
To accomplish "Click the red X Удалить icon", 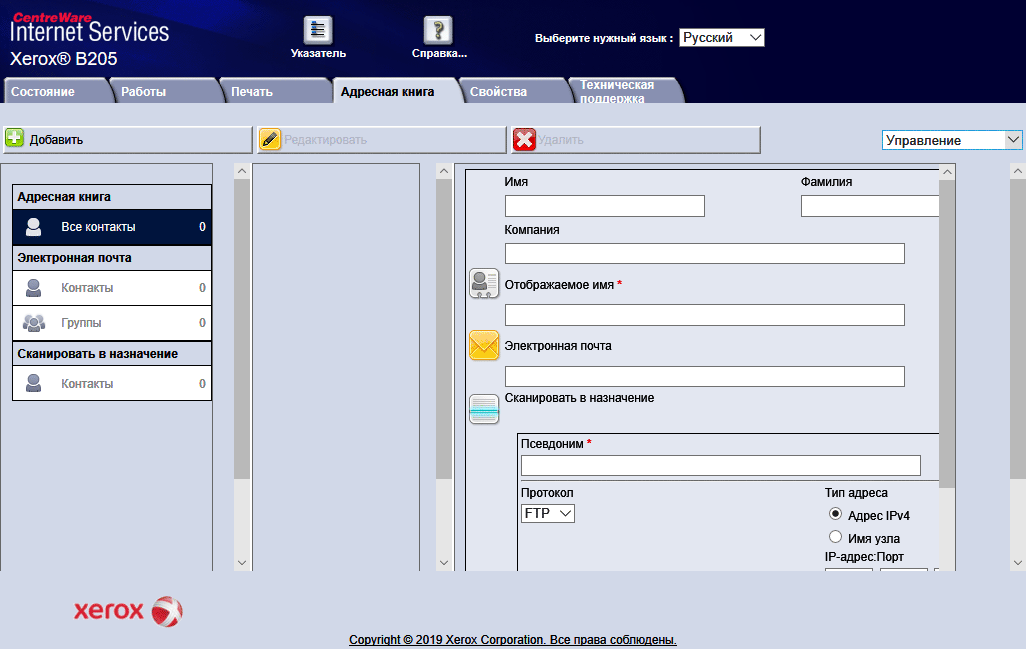I will [x=524, y=139].
